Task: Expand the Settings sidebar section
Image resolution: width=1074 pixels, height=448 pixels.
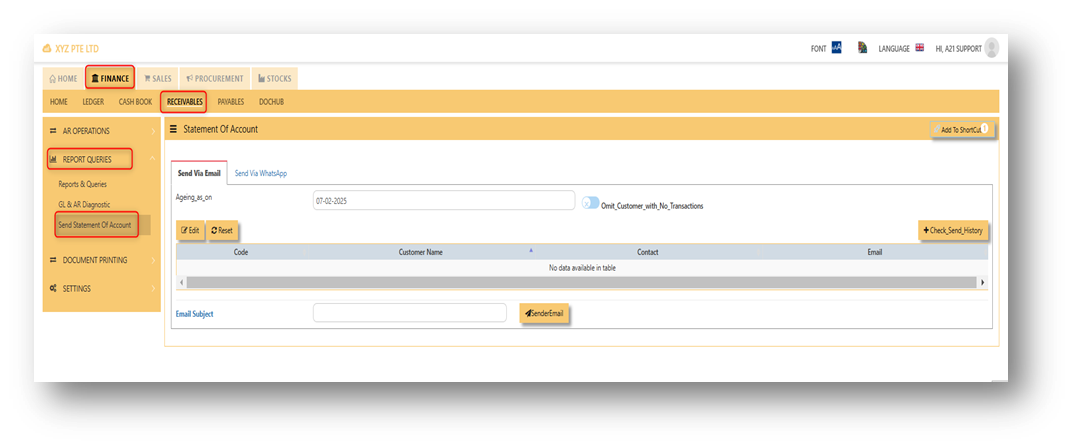Action: coord(101,288)
